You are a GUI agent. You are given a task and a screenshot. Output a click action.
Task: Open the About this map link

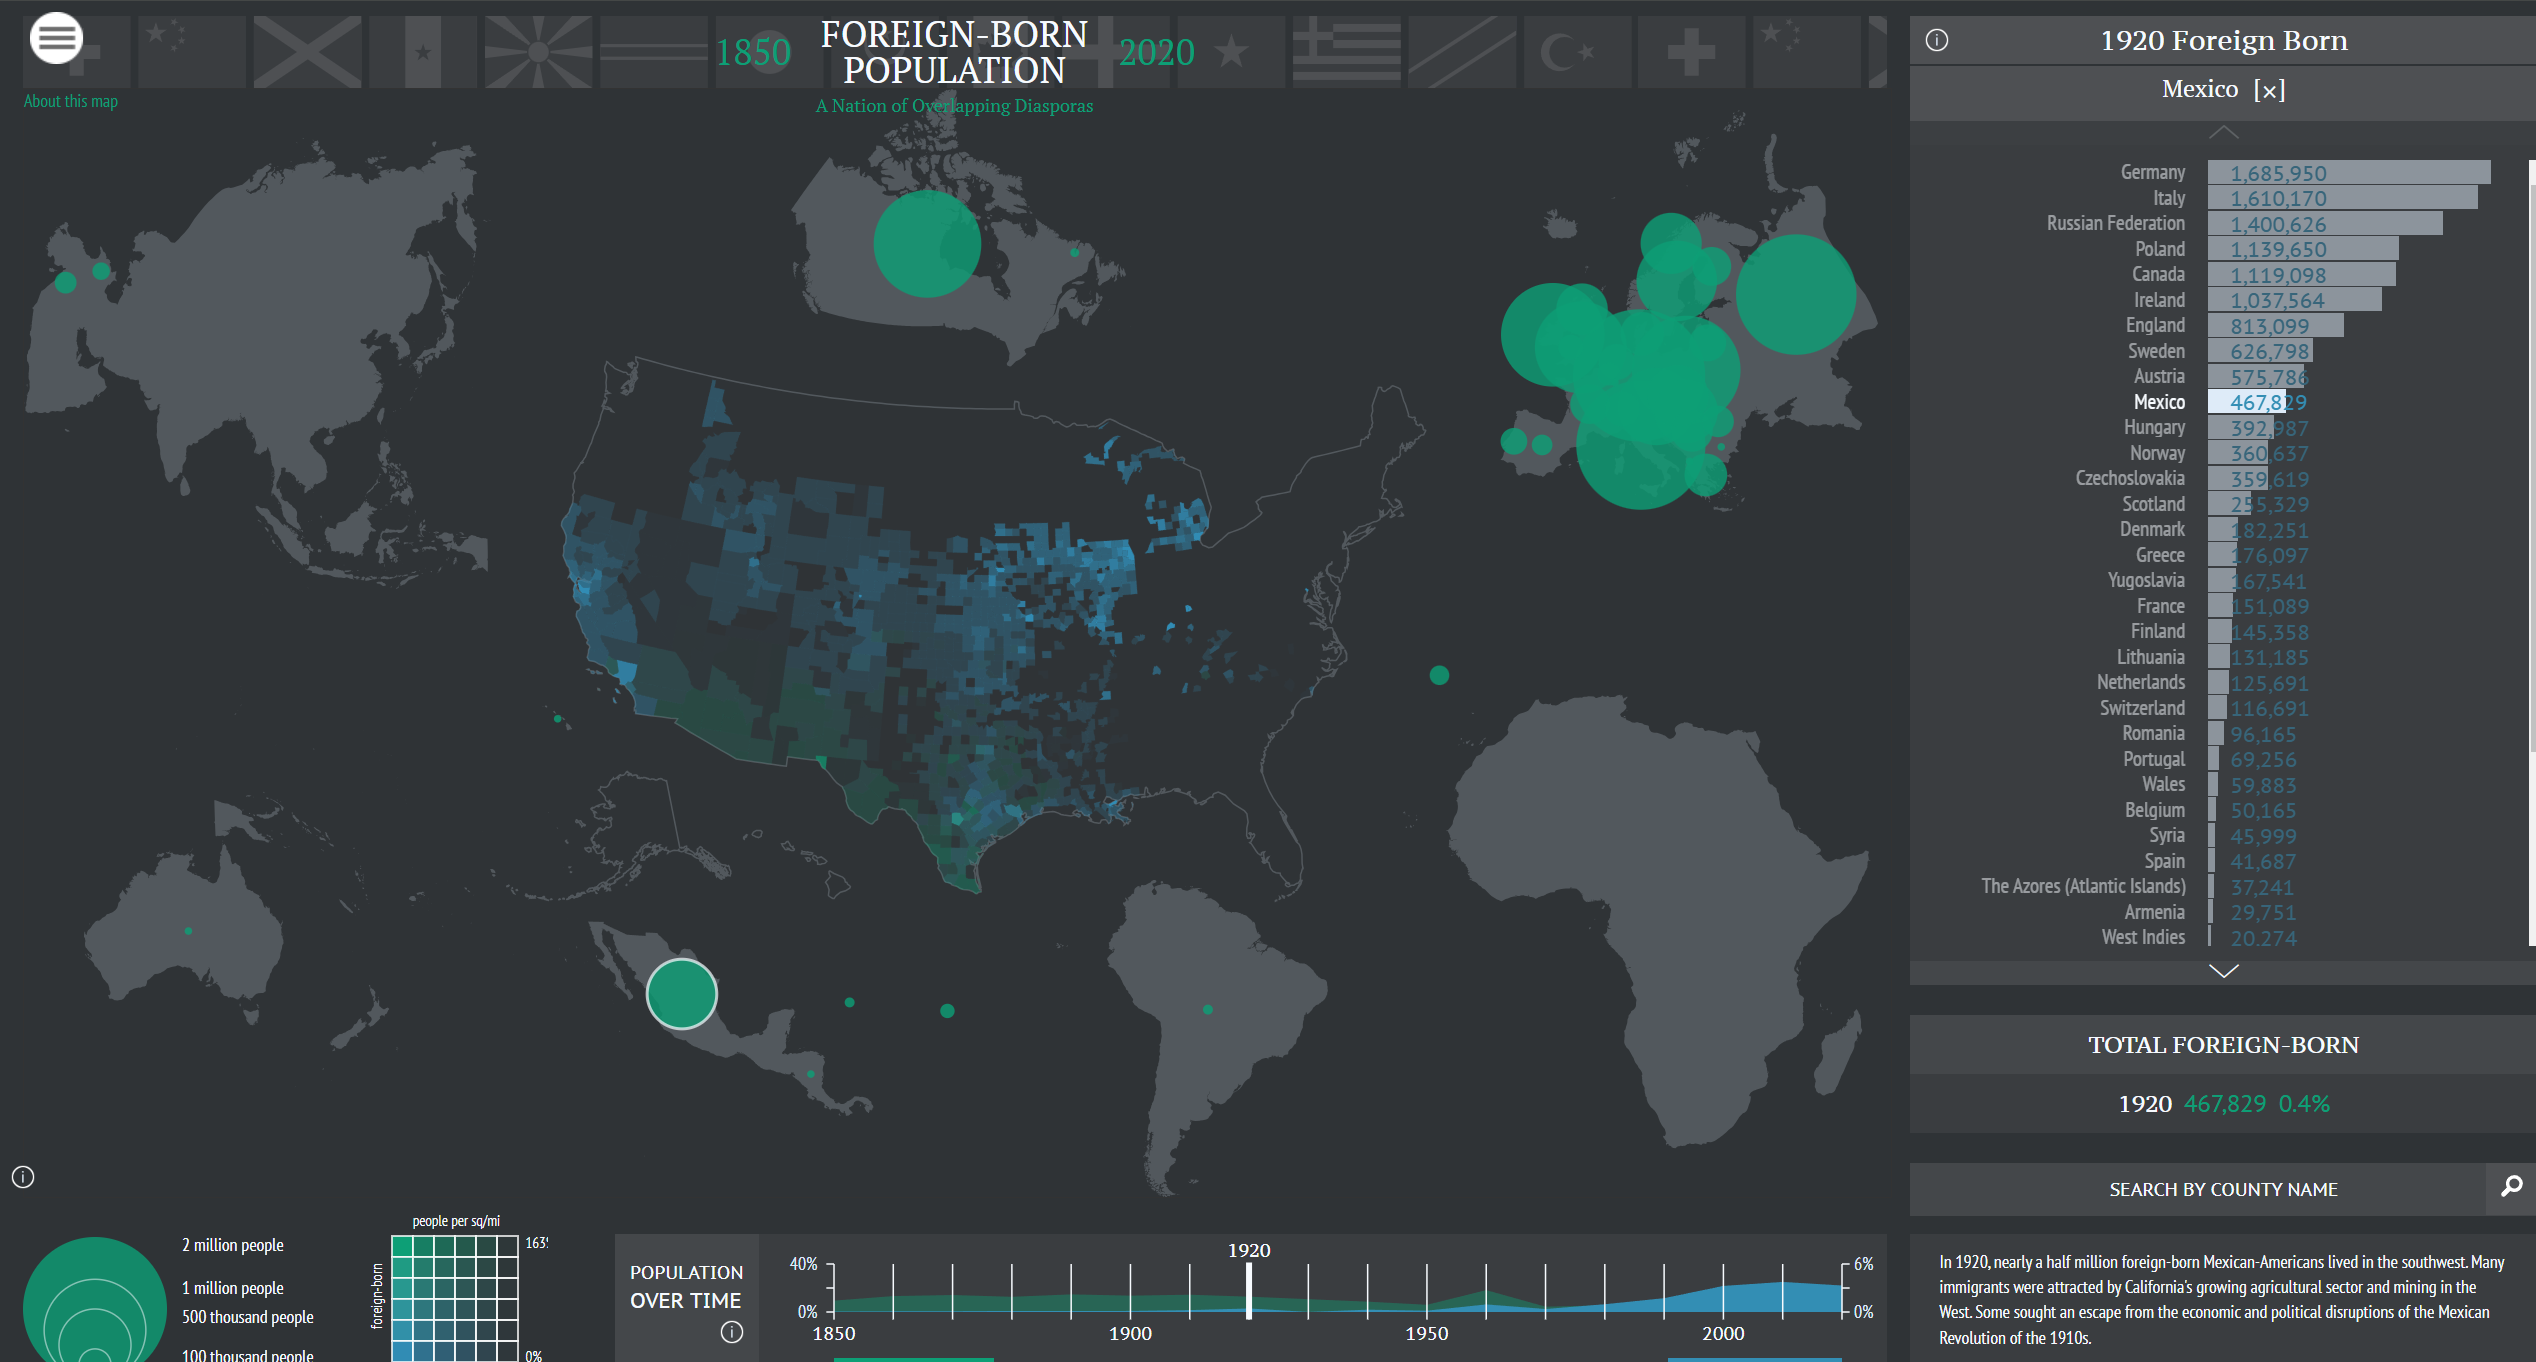[x=70, y=101]
